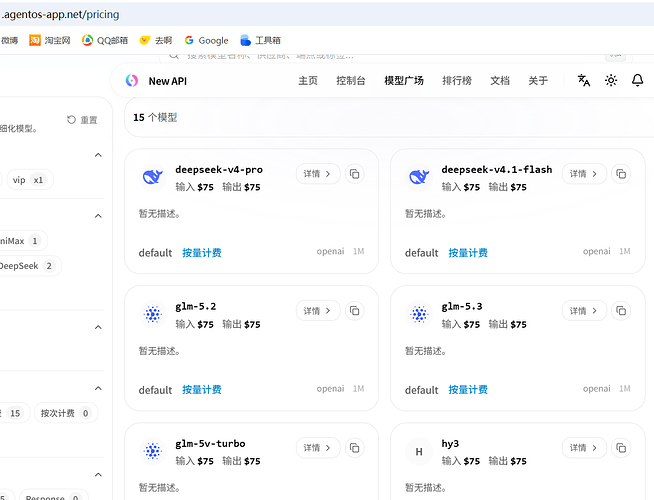Open the 微博 bookmark

tap(9, 40)
